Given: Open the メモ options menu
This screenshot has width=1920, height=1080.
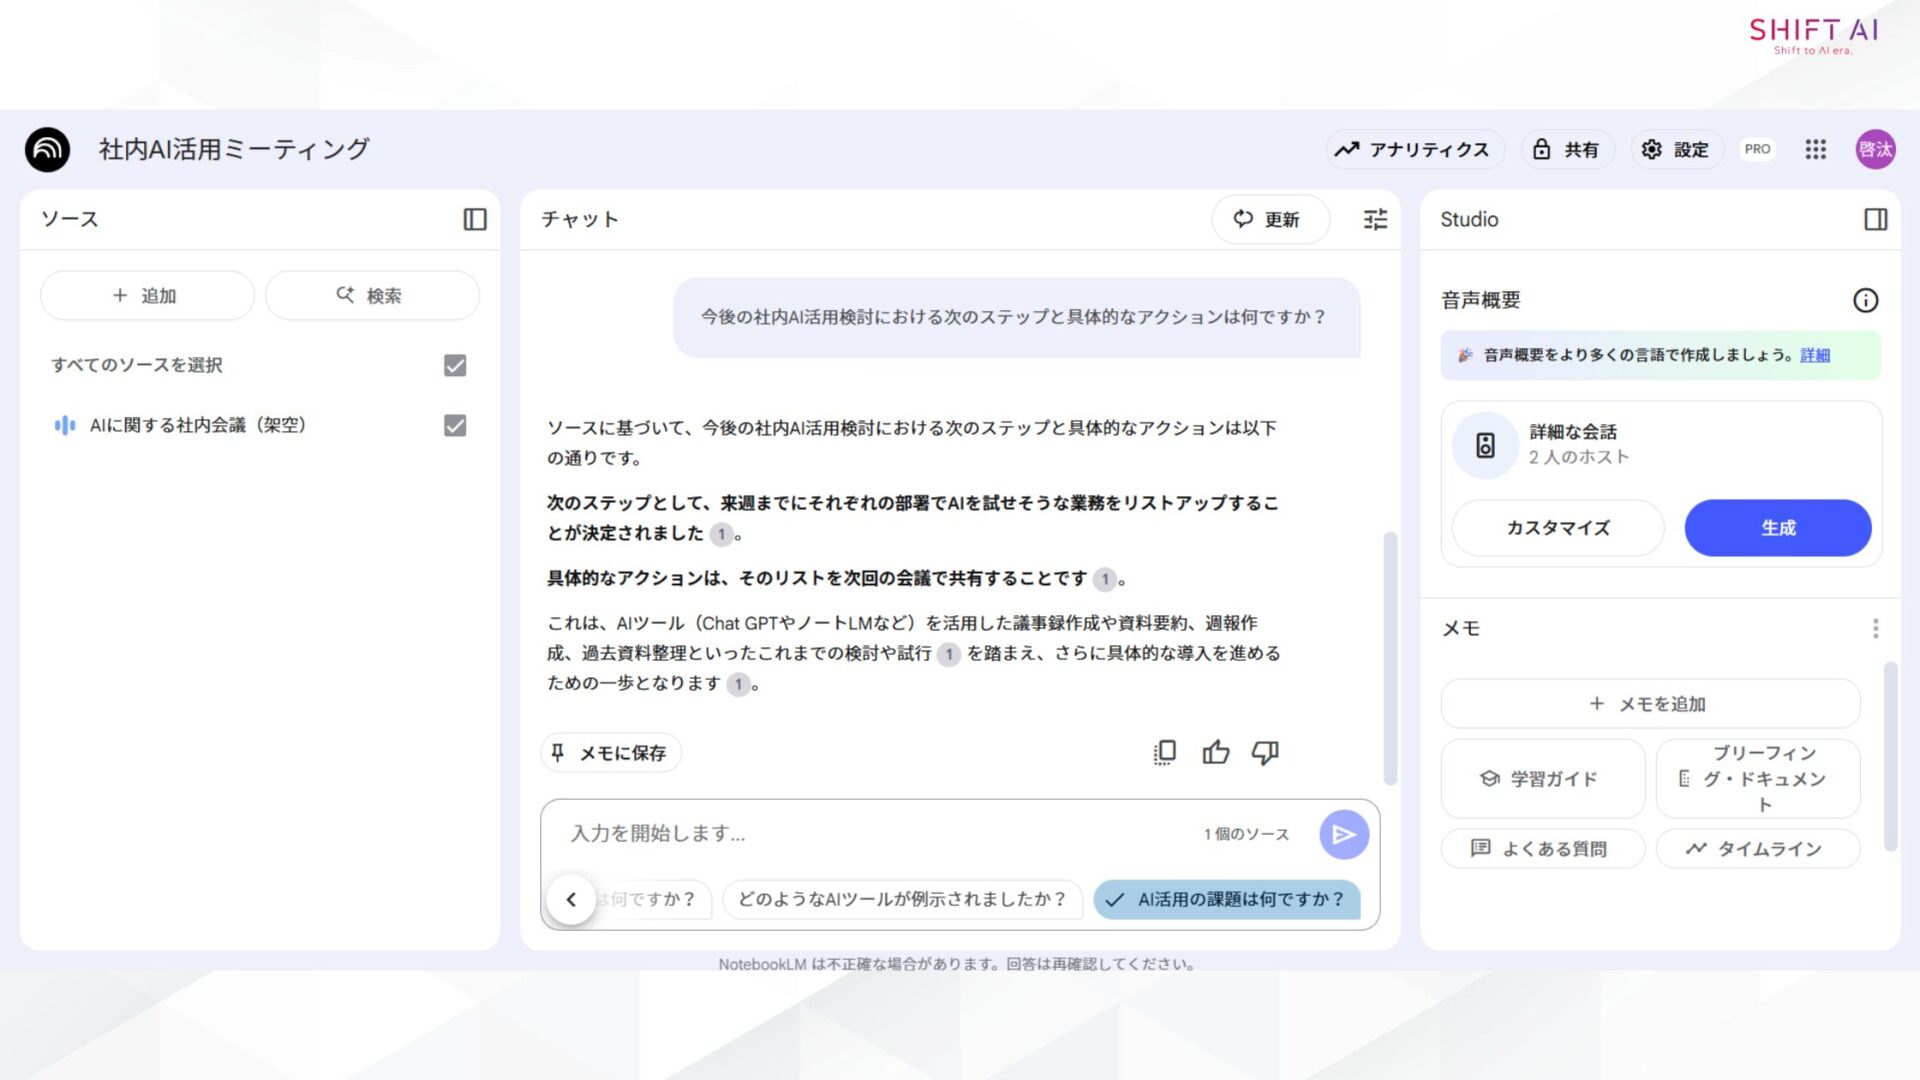Looking at the screenshot, I should 1876,628.
